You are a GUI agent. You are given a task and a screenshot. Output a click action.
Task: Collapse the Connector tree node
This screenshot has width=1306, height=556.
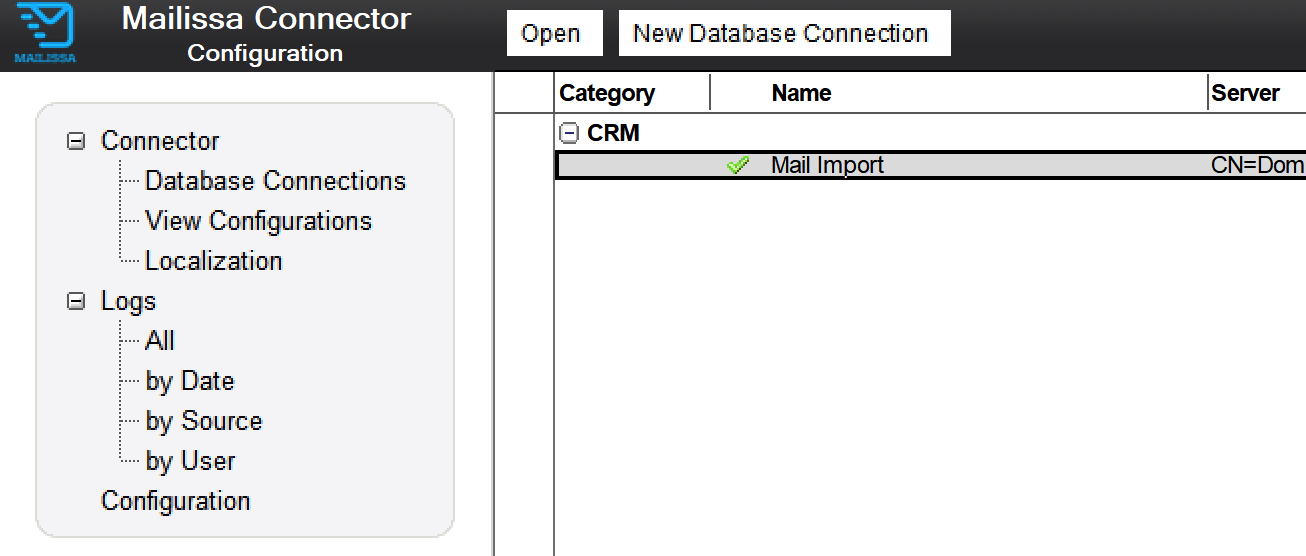76,141
